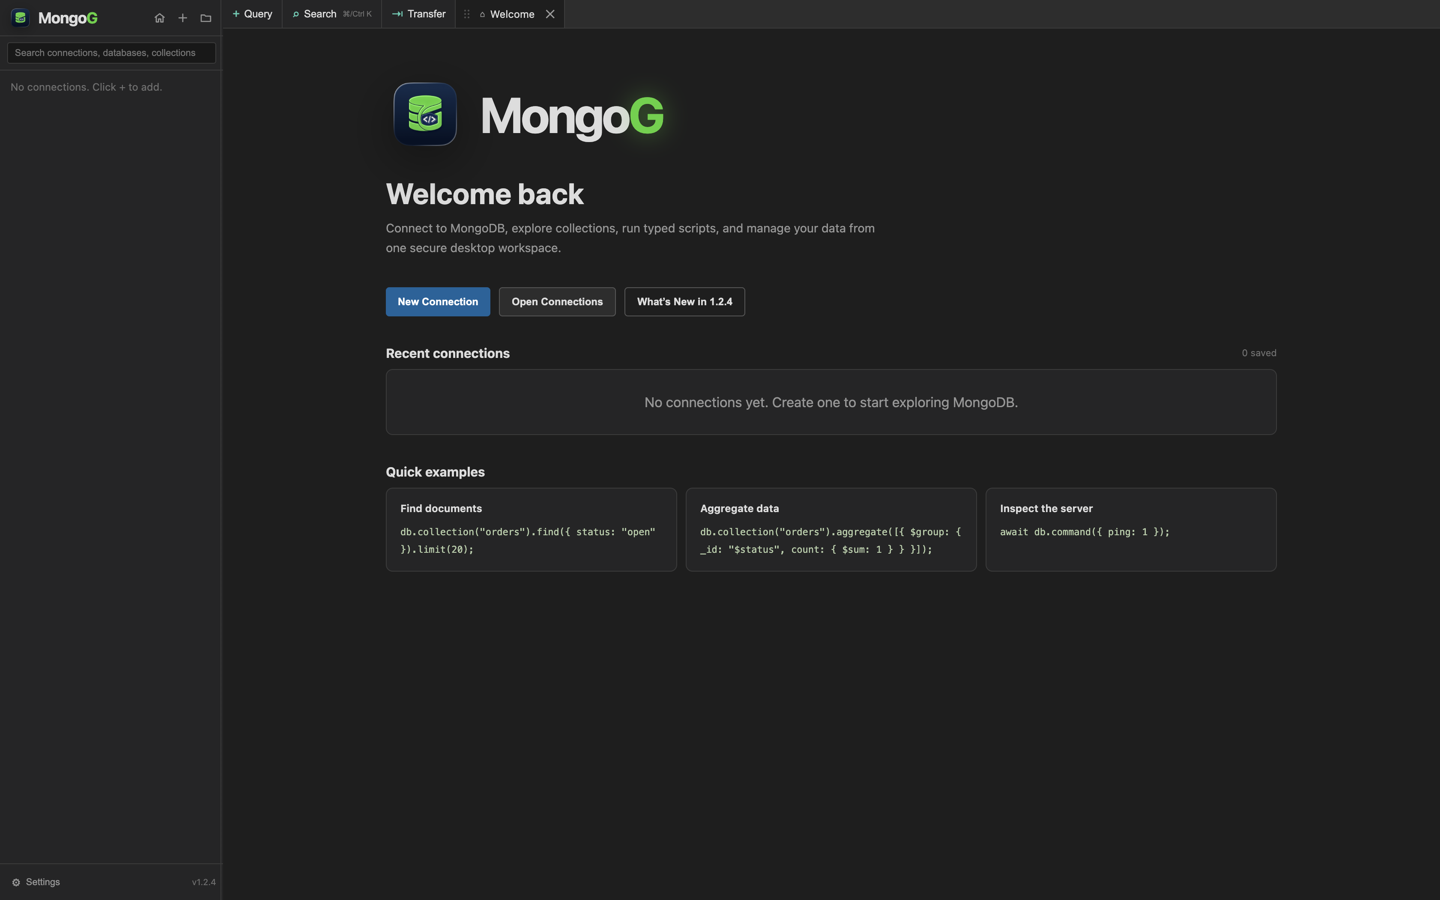This screenshot has height=900, width=1440.
Task: Open the Transfer tab
Action: click(419, 14)
